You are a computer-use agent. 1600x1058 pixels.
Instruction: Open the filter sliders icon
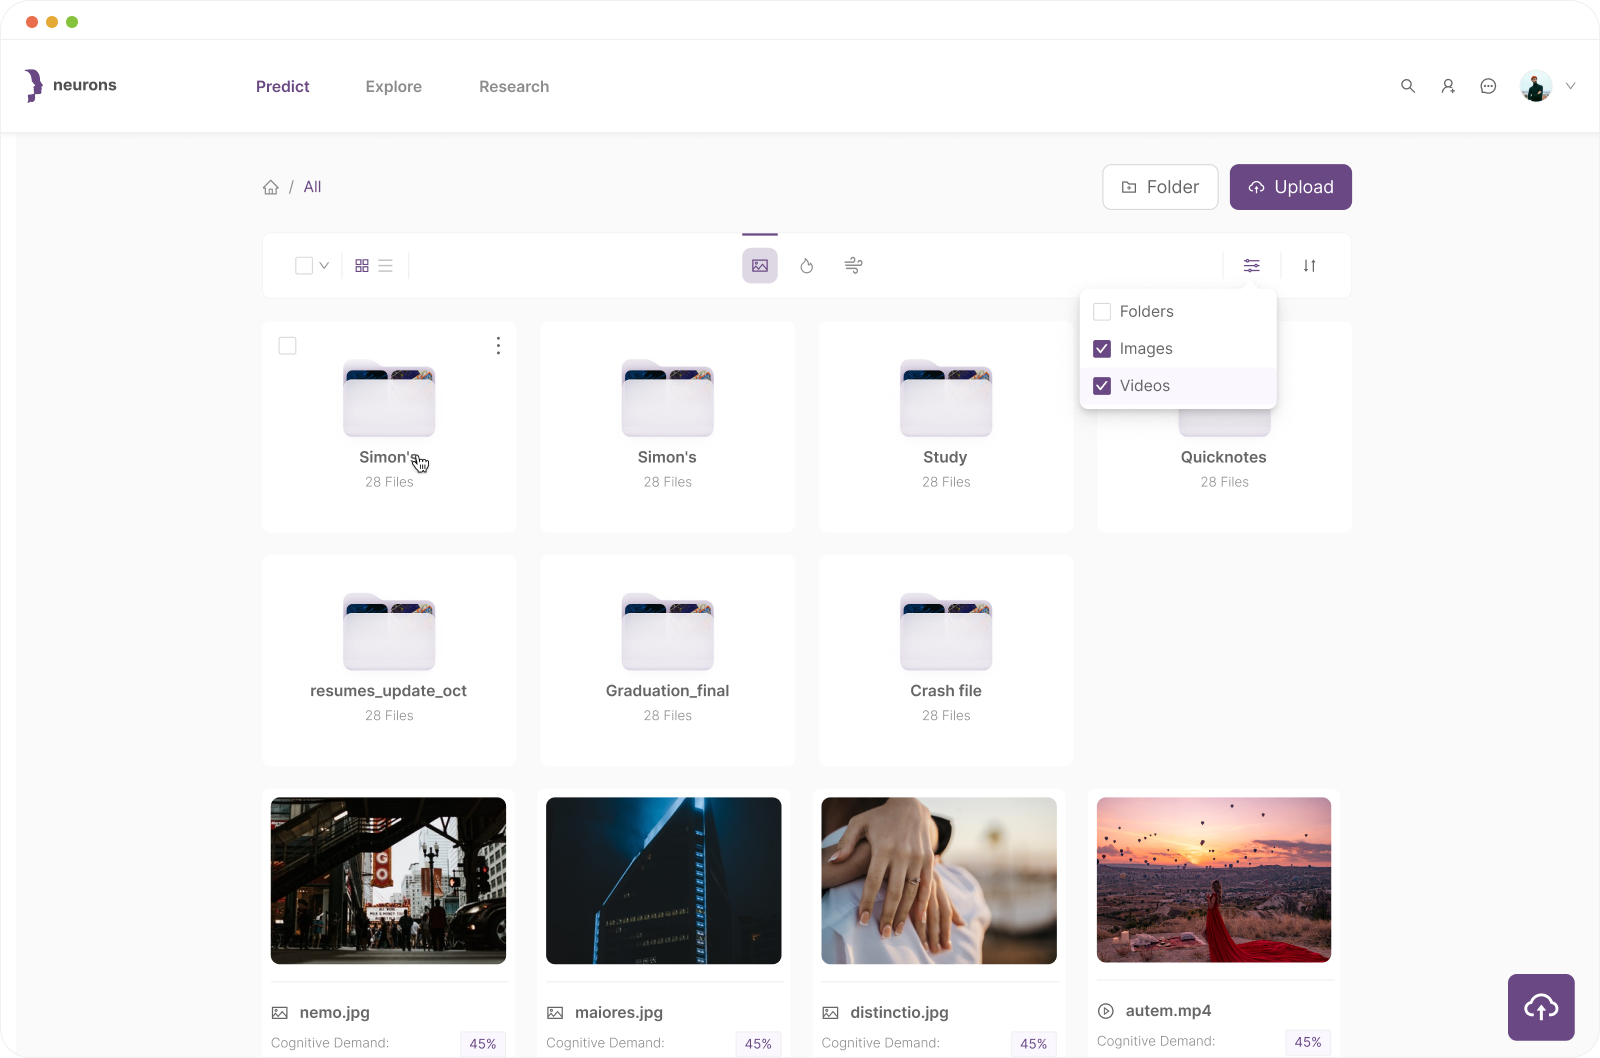coord(1252,266)
